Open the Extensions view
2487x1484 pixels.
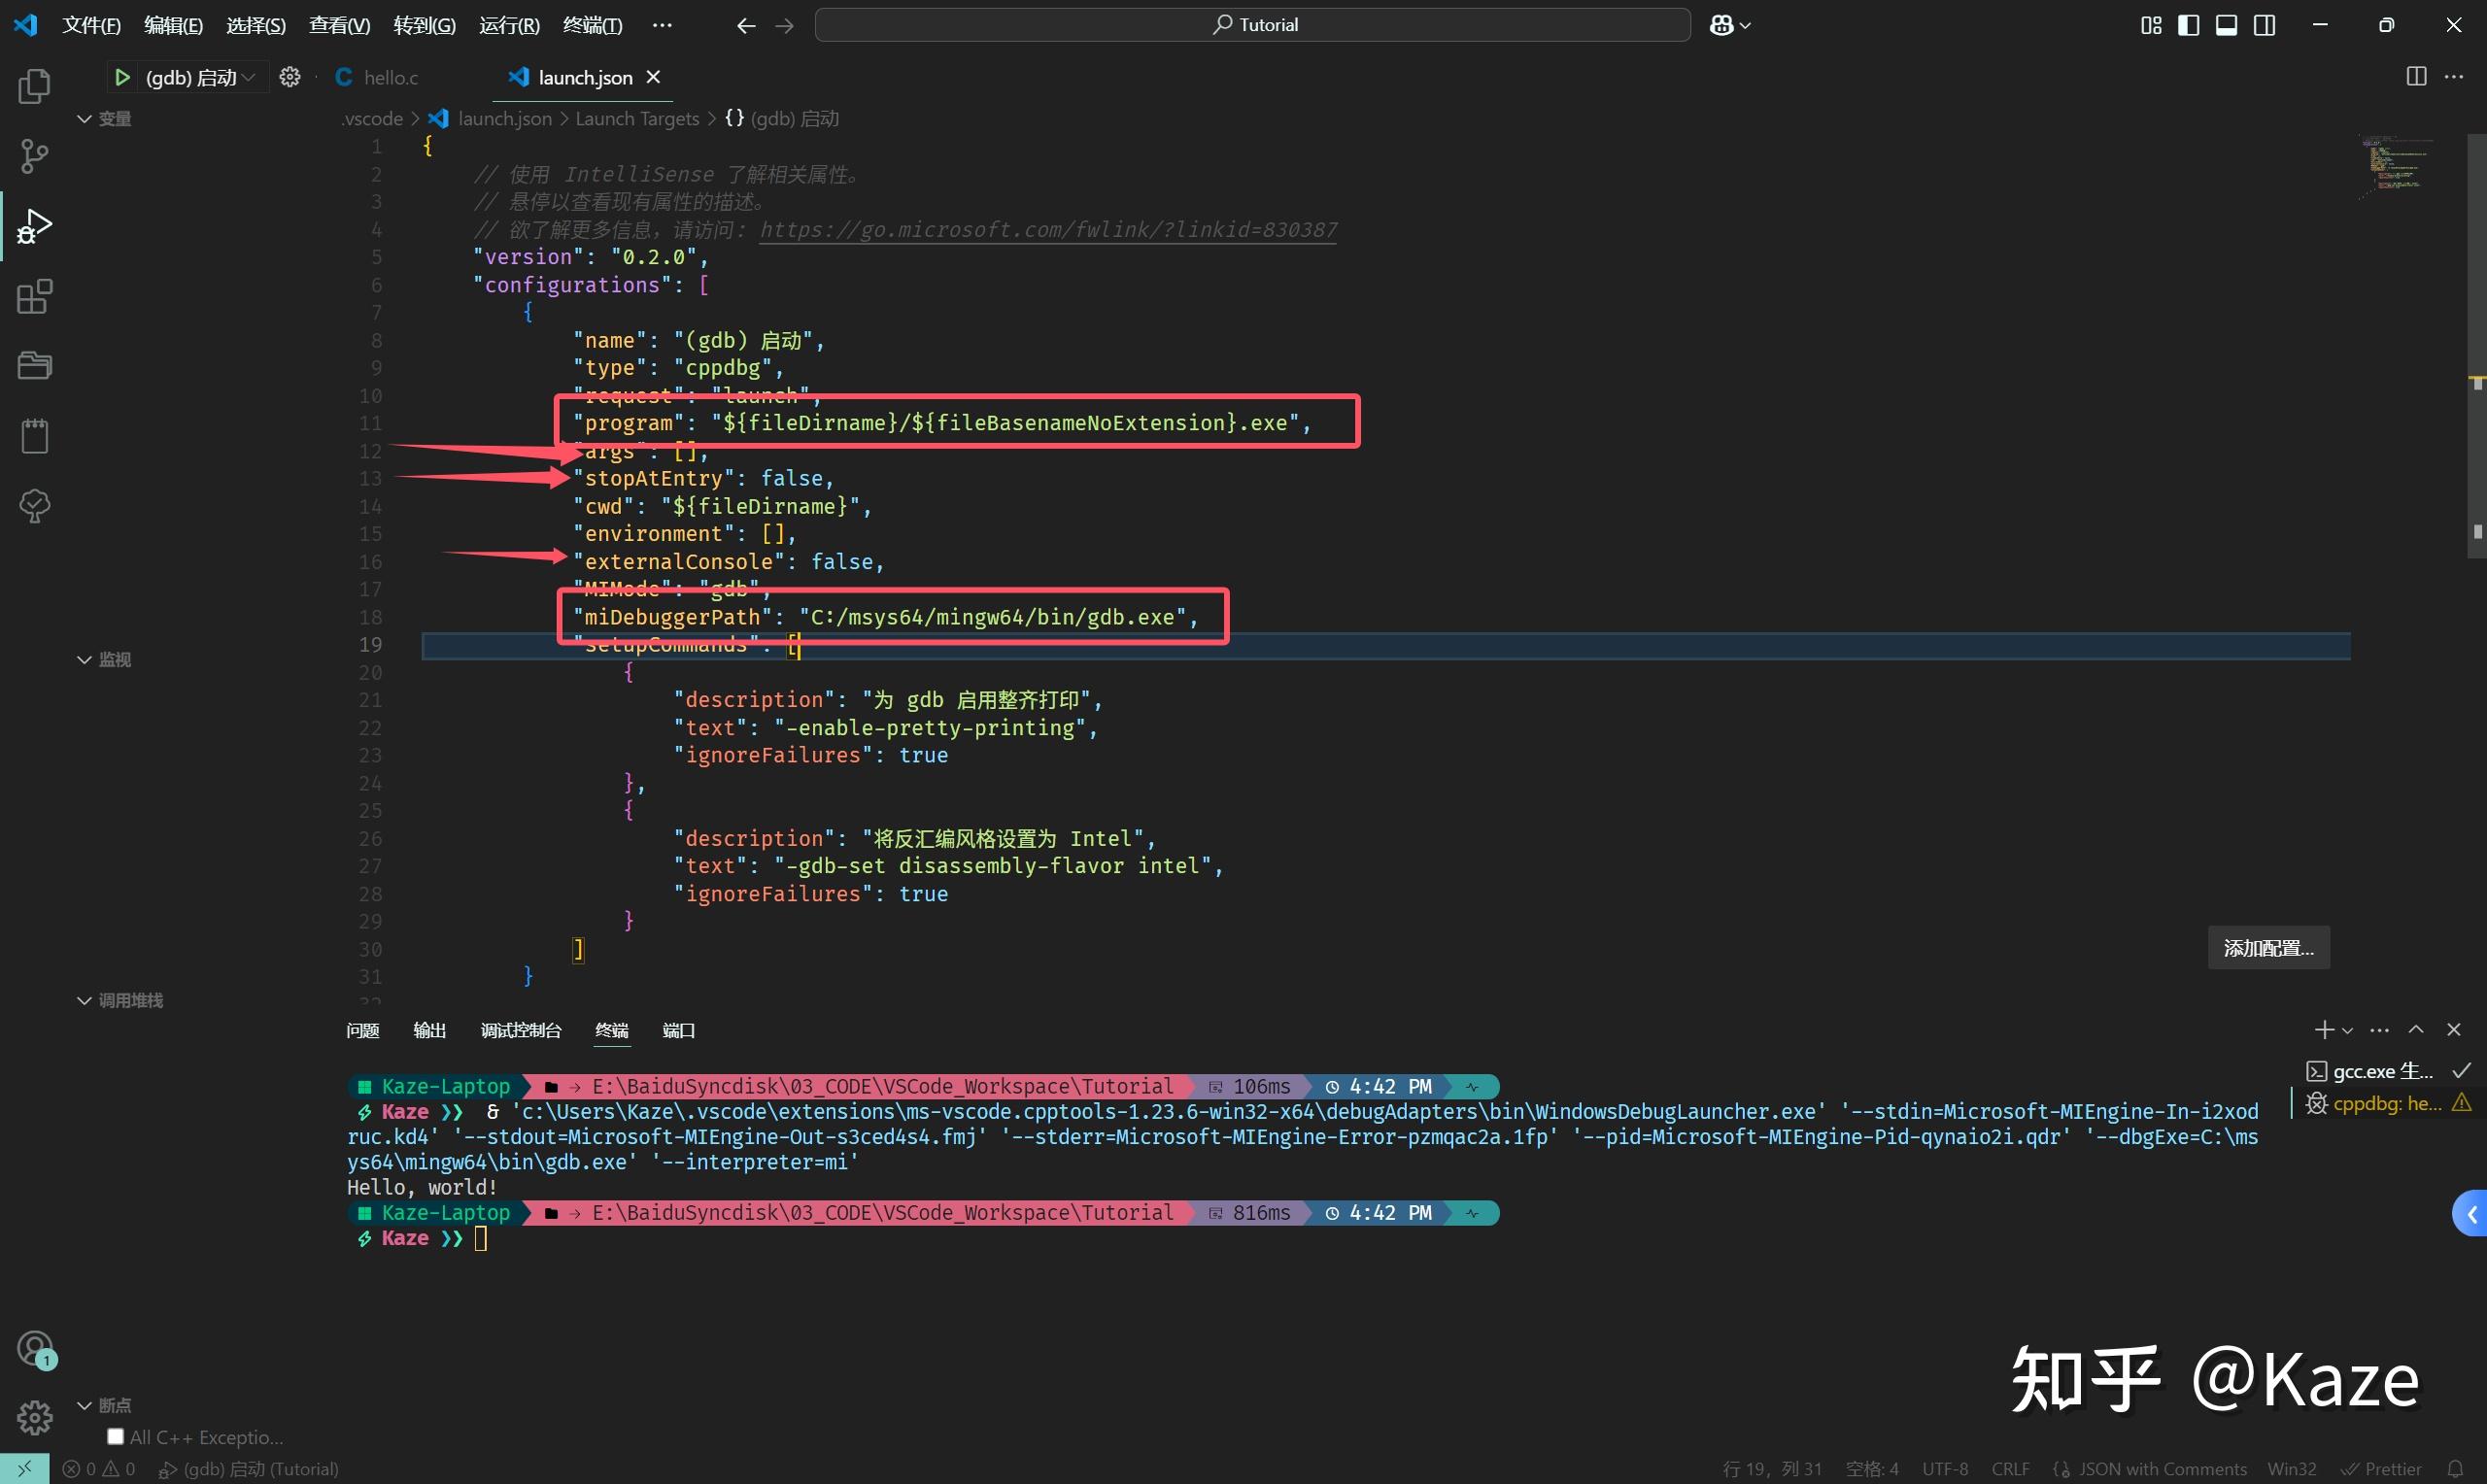click(x=34, y=296)
